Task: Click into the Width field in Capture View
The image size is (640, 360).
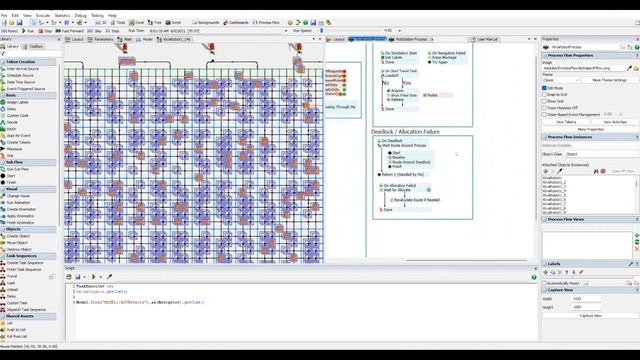Action: pyautogui.click(x=586, y=299)
